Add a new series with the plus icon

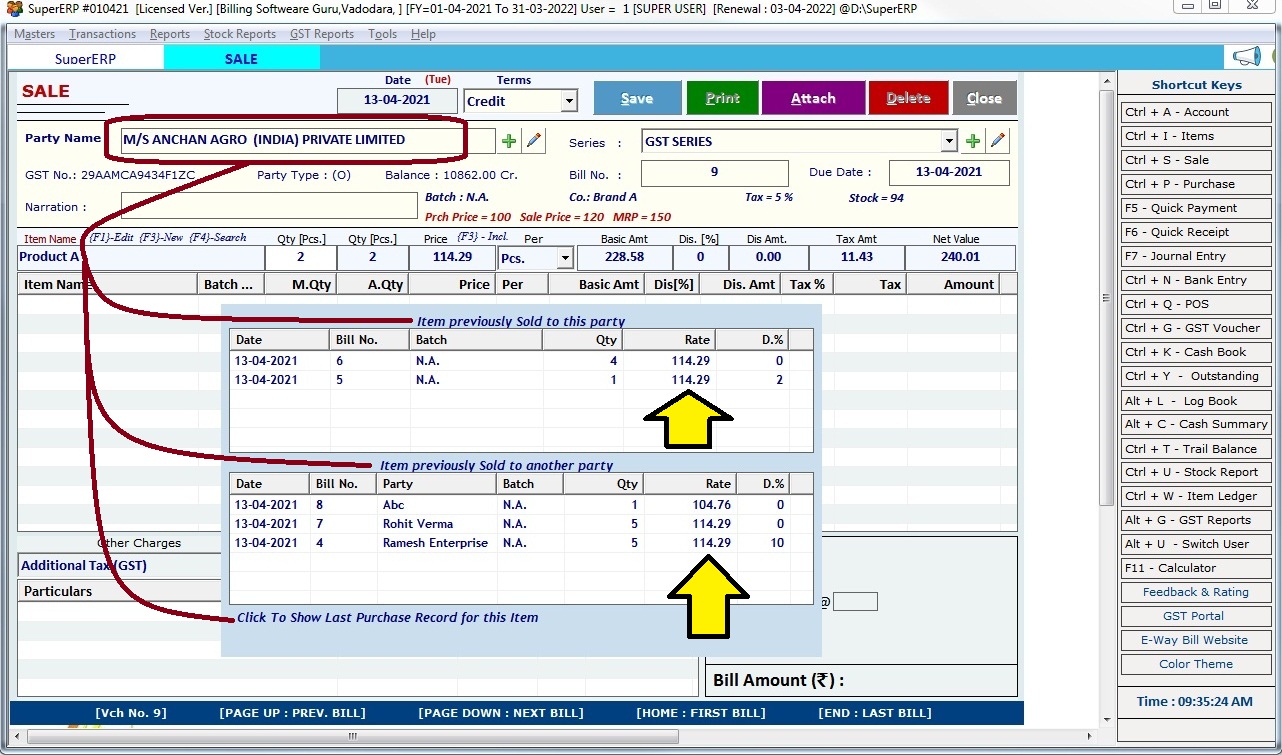972,140
